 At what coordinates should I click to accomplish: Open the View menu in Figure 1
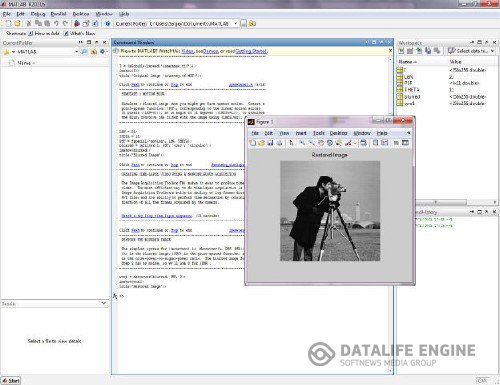coord(284,133)
